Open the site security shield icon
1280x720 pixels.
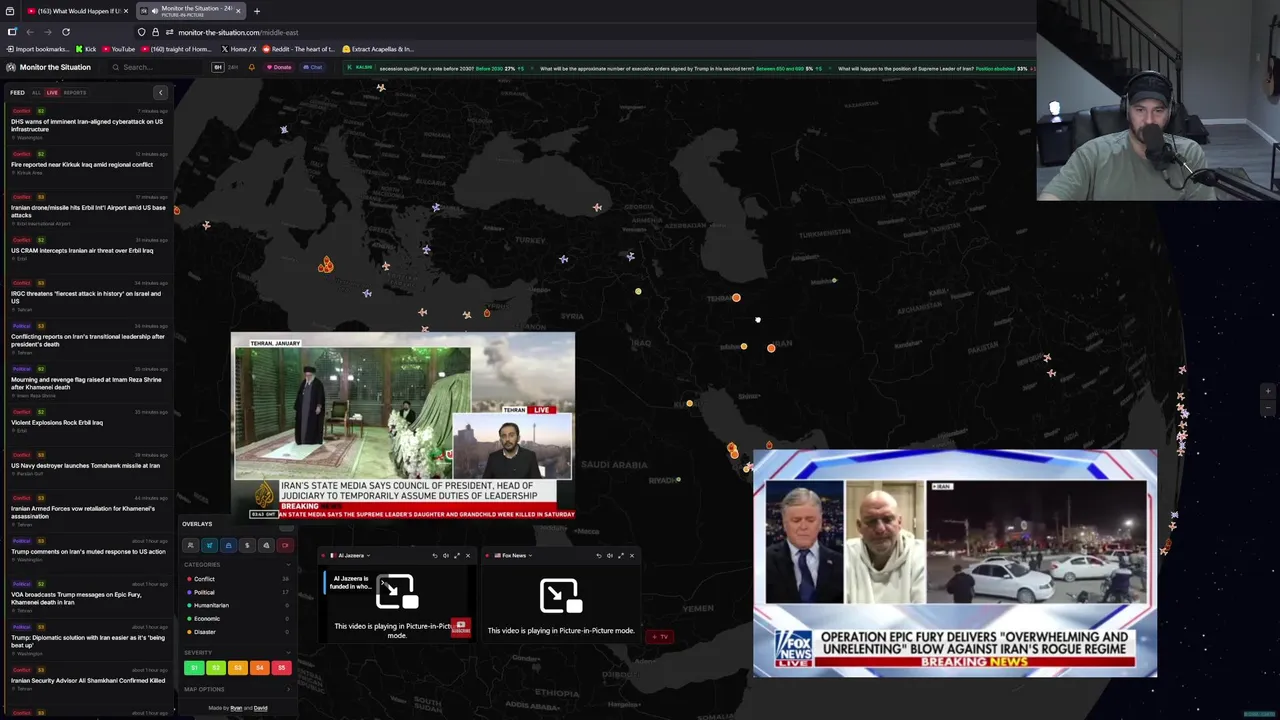141,32
